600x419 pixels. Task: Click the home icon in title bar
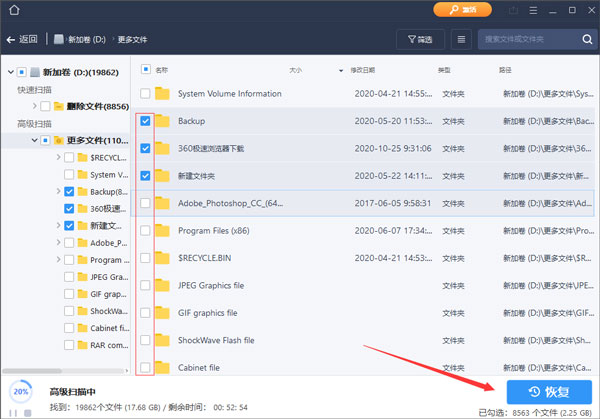(x=13, y=10)
